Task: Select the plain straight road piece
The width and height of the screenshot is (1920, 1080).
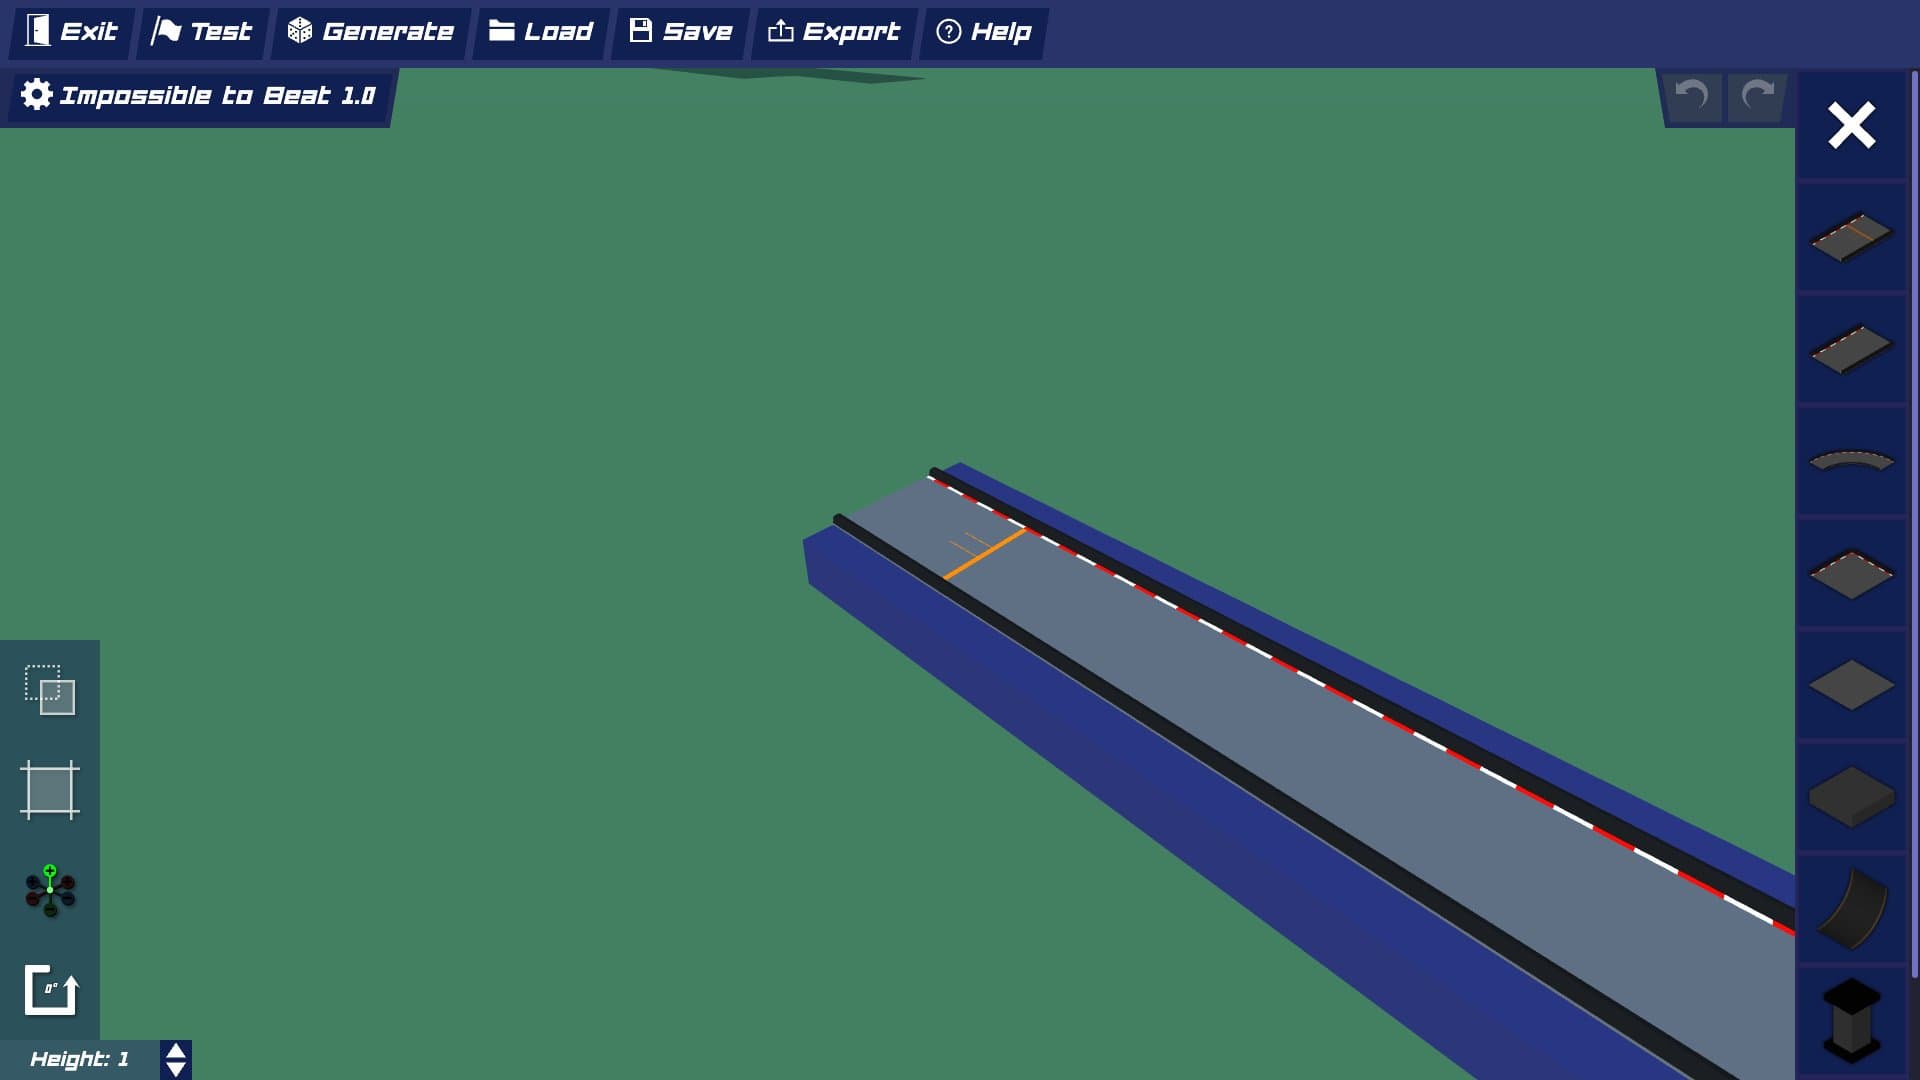Action: (1851, 349)
